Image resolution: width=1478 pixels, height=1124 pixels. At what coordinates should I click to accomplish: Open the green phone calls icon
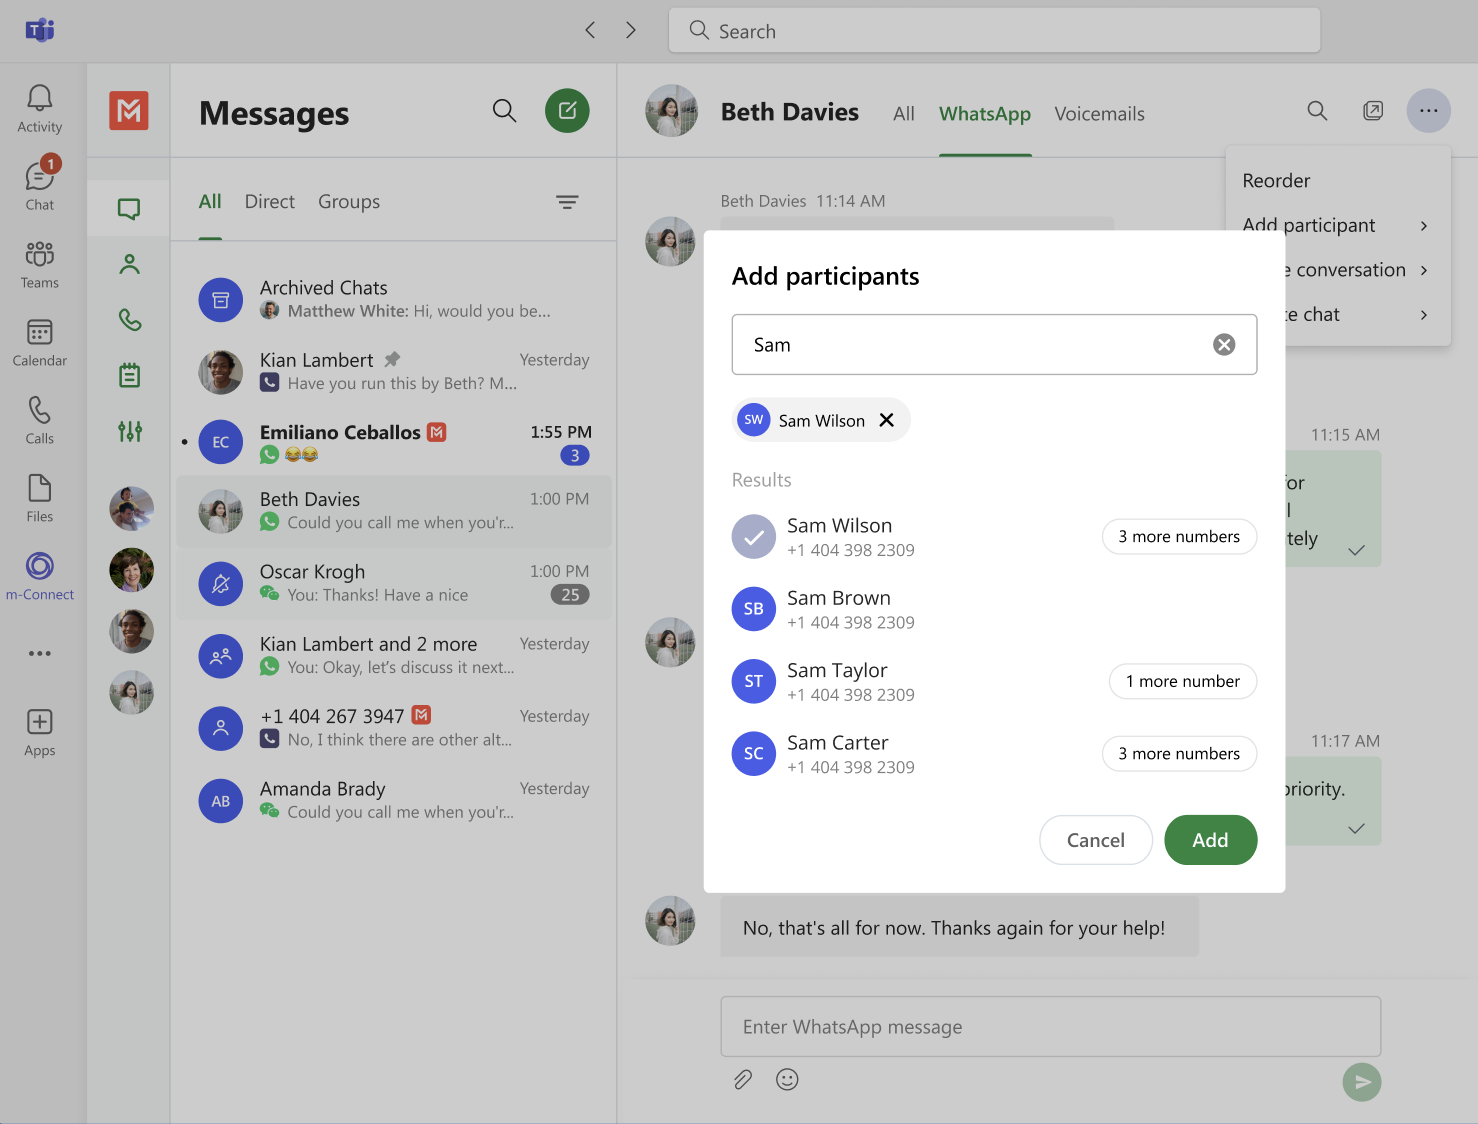point(129,320)
